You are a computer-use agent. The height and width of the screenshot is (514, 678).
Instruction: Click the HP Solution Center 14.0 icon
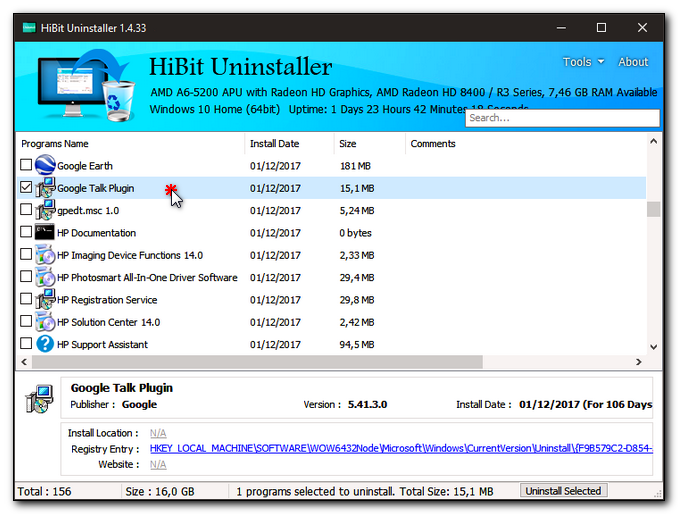[x=45, y=322]
